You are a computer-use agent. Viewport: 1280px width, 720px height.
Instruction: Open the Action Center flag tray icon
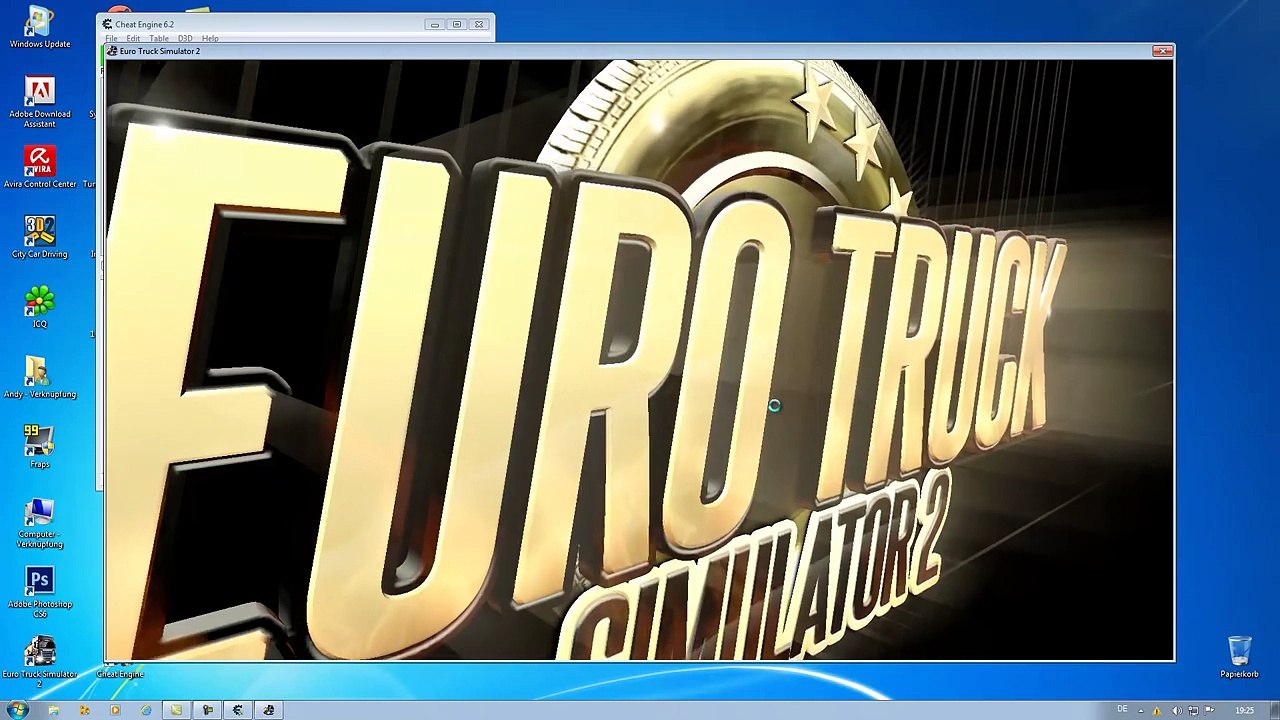click(1209, 710)
